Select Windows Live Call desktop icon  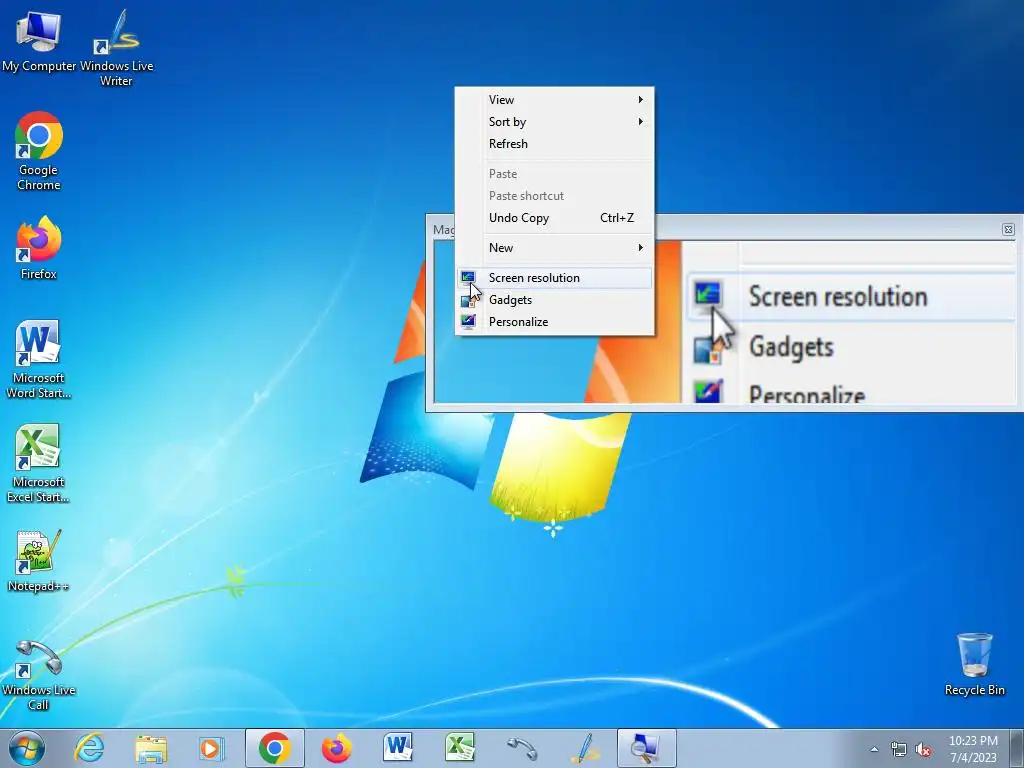[x=39, y=674]
